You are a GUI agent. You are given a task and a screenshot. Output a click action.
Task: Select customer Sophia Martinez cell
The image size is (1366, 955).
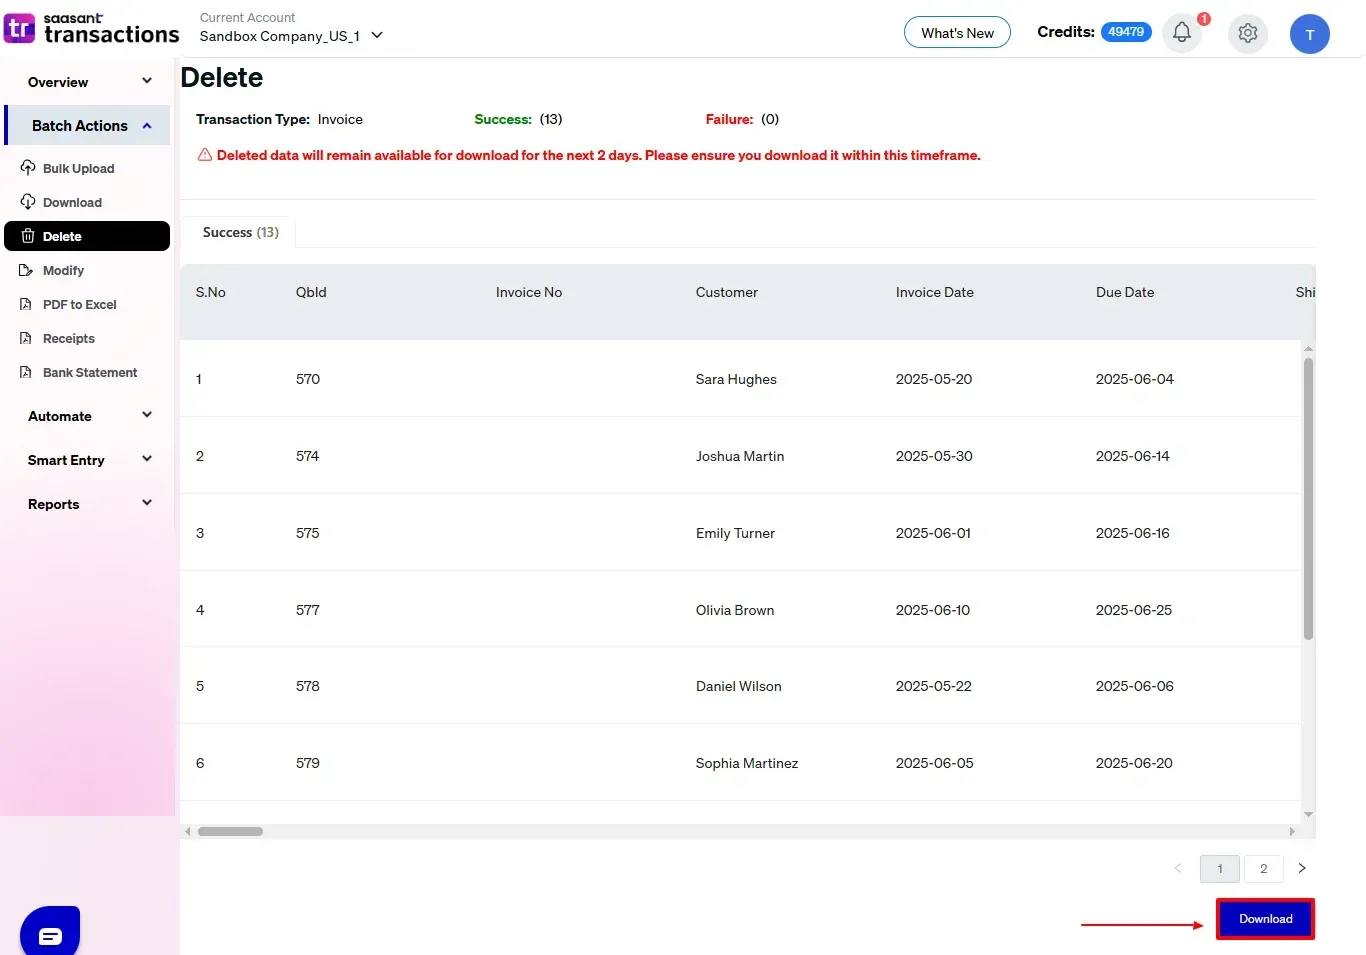click(x=746, y=763)
